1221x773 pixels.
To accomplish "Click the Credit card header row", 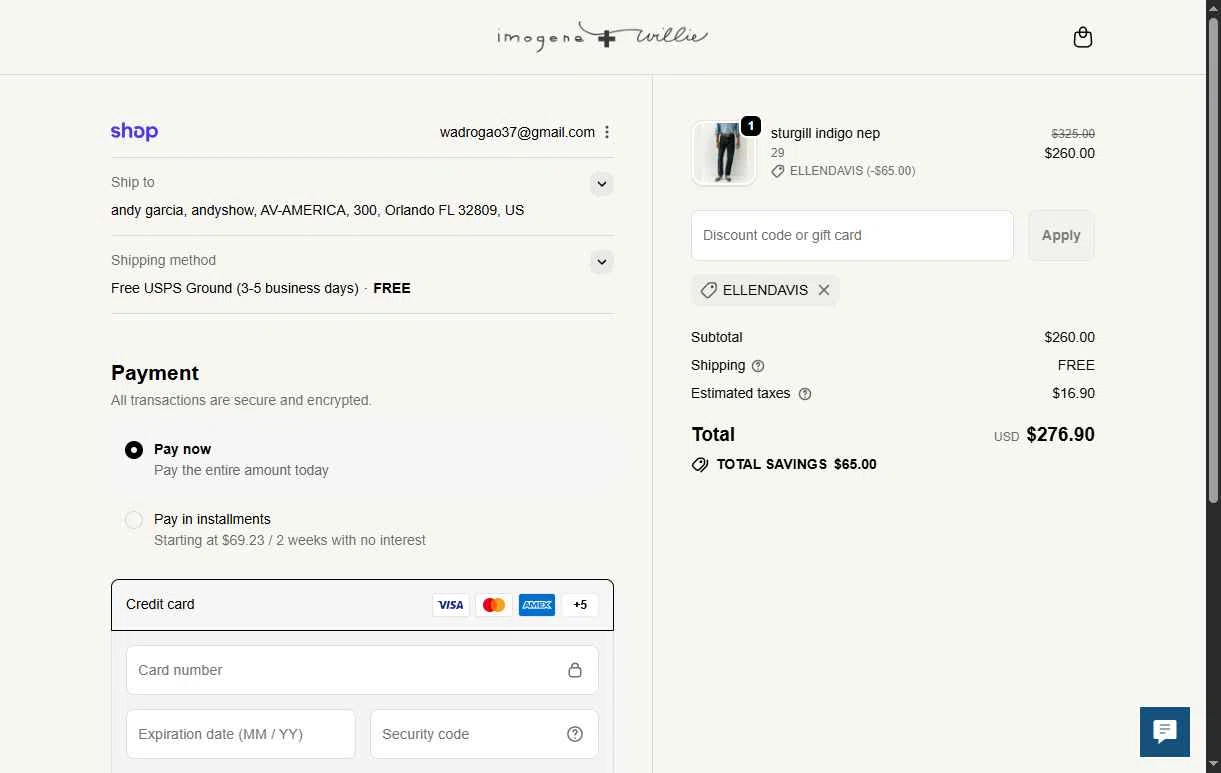I will coord(362,605).
